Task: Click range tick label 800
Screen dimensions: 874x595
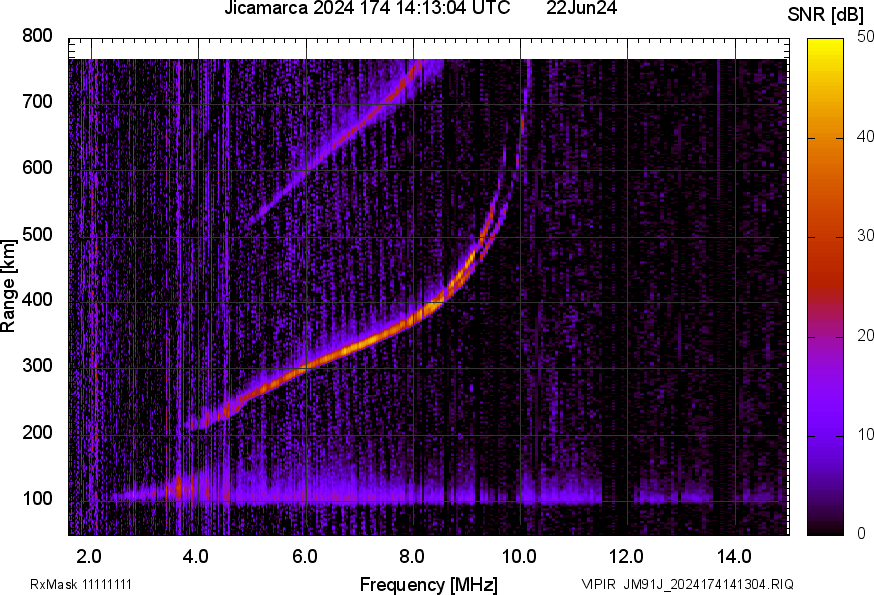Action: pyautogui.click(x=37, y=36)
